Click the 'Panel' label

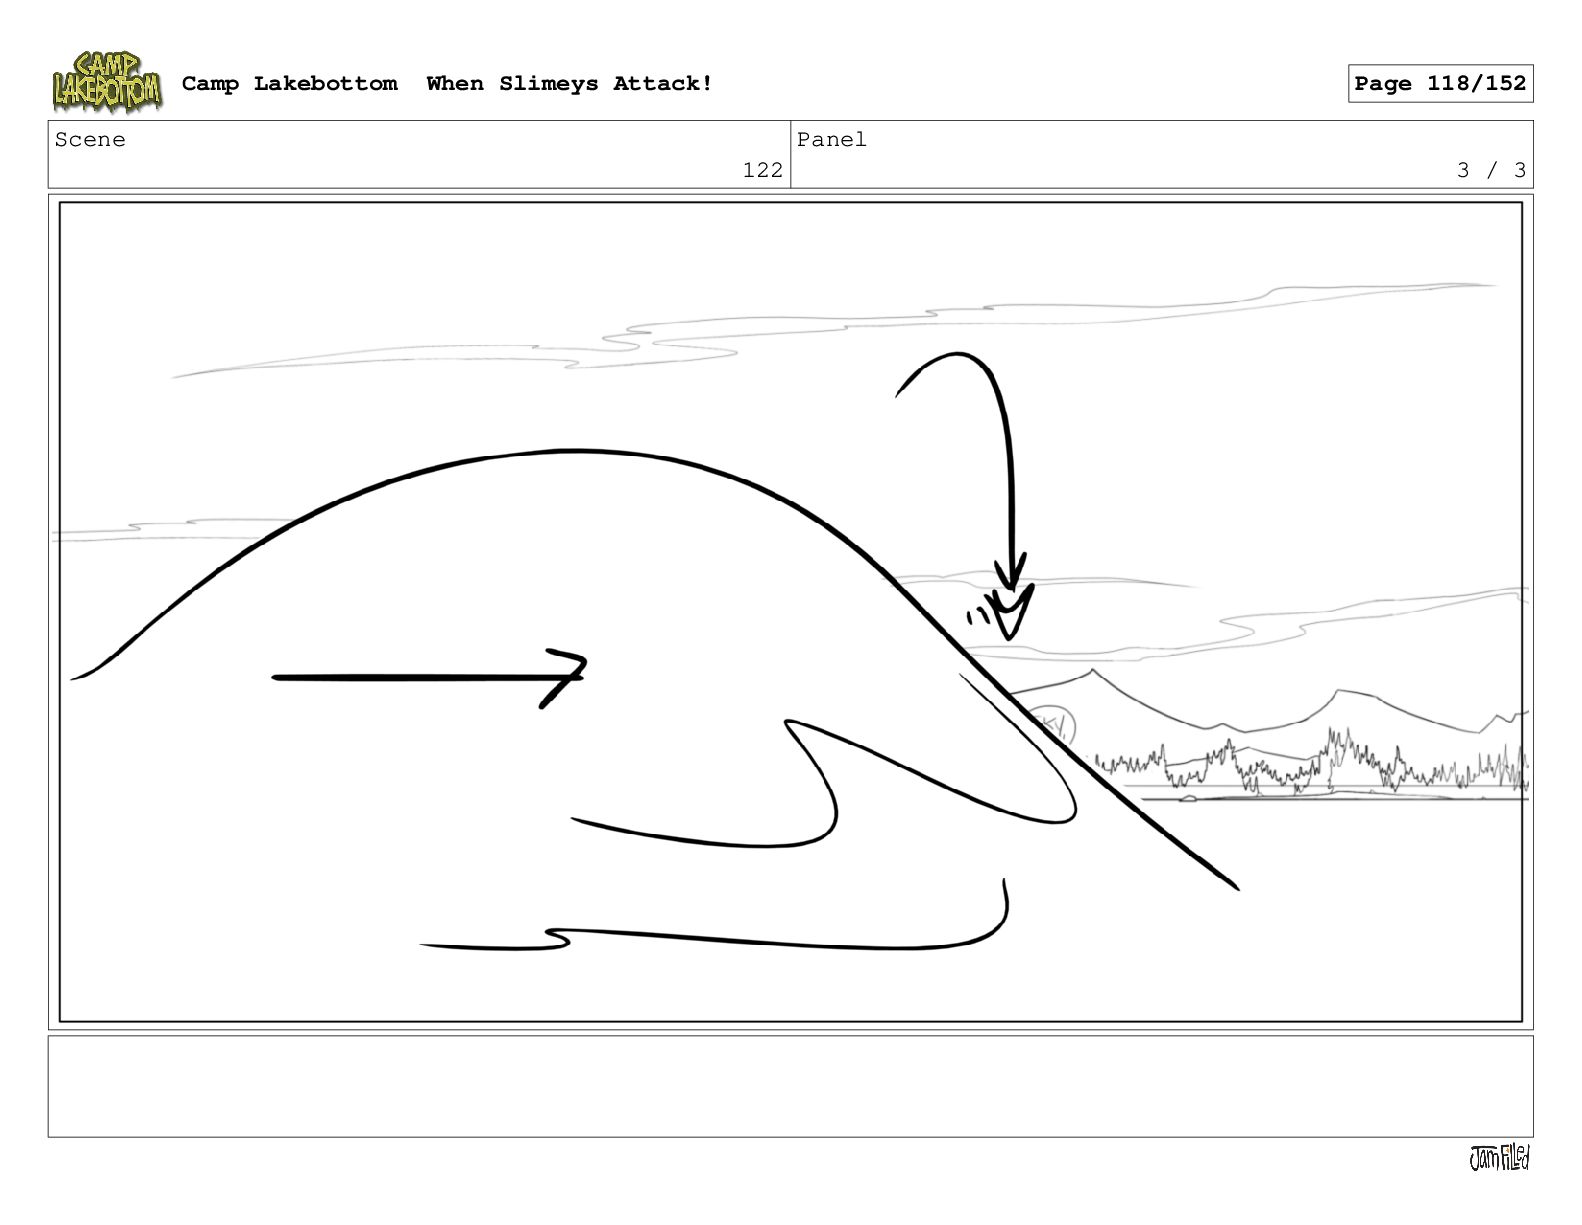(831, 140)
